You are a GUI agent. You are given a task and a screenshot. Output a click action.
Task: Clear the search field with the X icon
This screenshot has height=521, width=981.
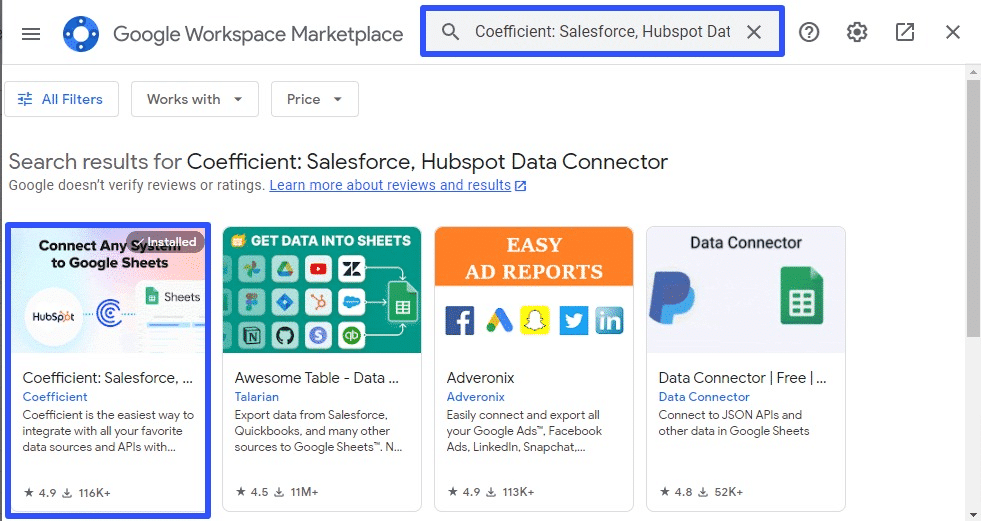(754, 32)
